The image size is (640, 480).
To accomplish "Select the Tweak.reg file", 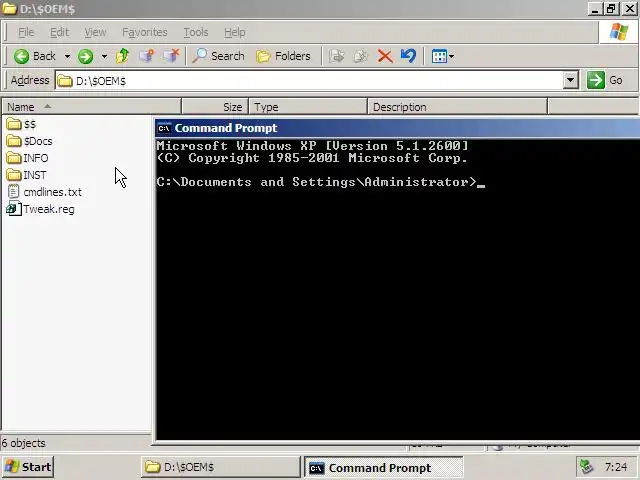I will [x=40, y=209].
